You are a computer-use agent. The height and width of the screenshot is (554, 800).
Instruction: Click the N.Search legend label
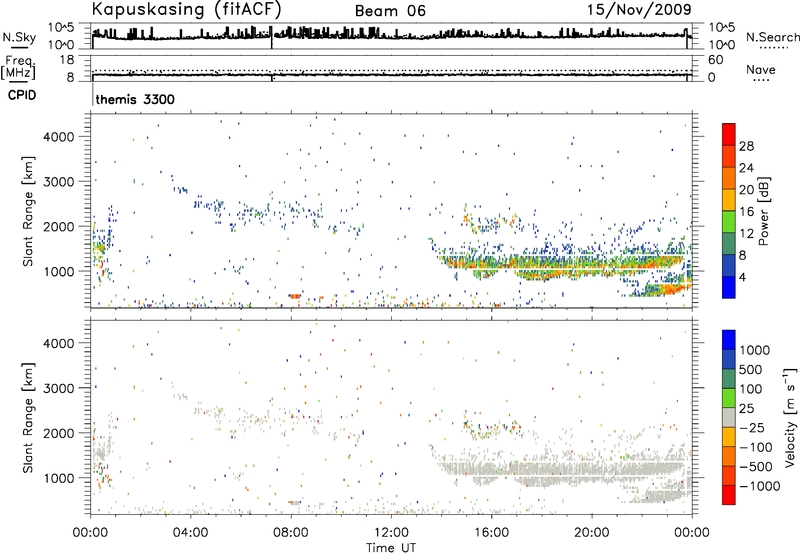[772, 37]
